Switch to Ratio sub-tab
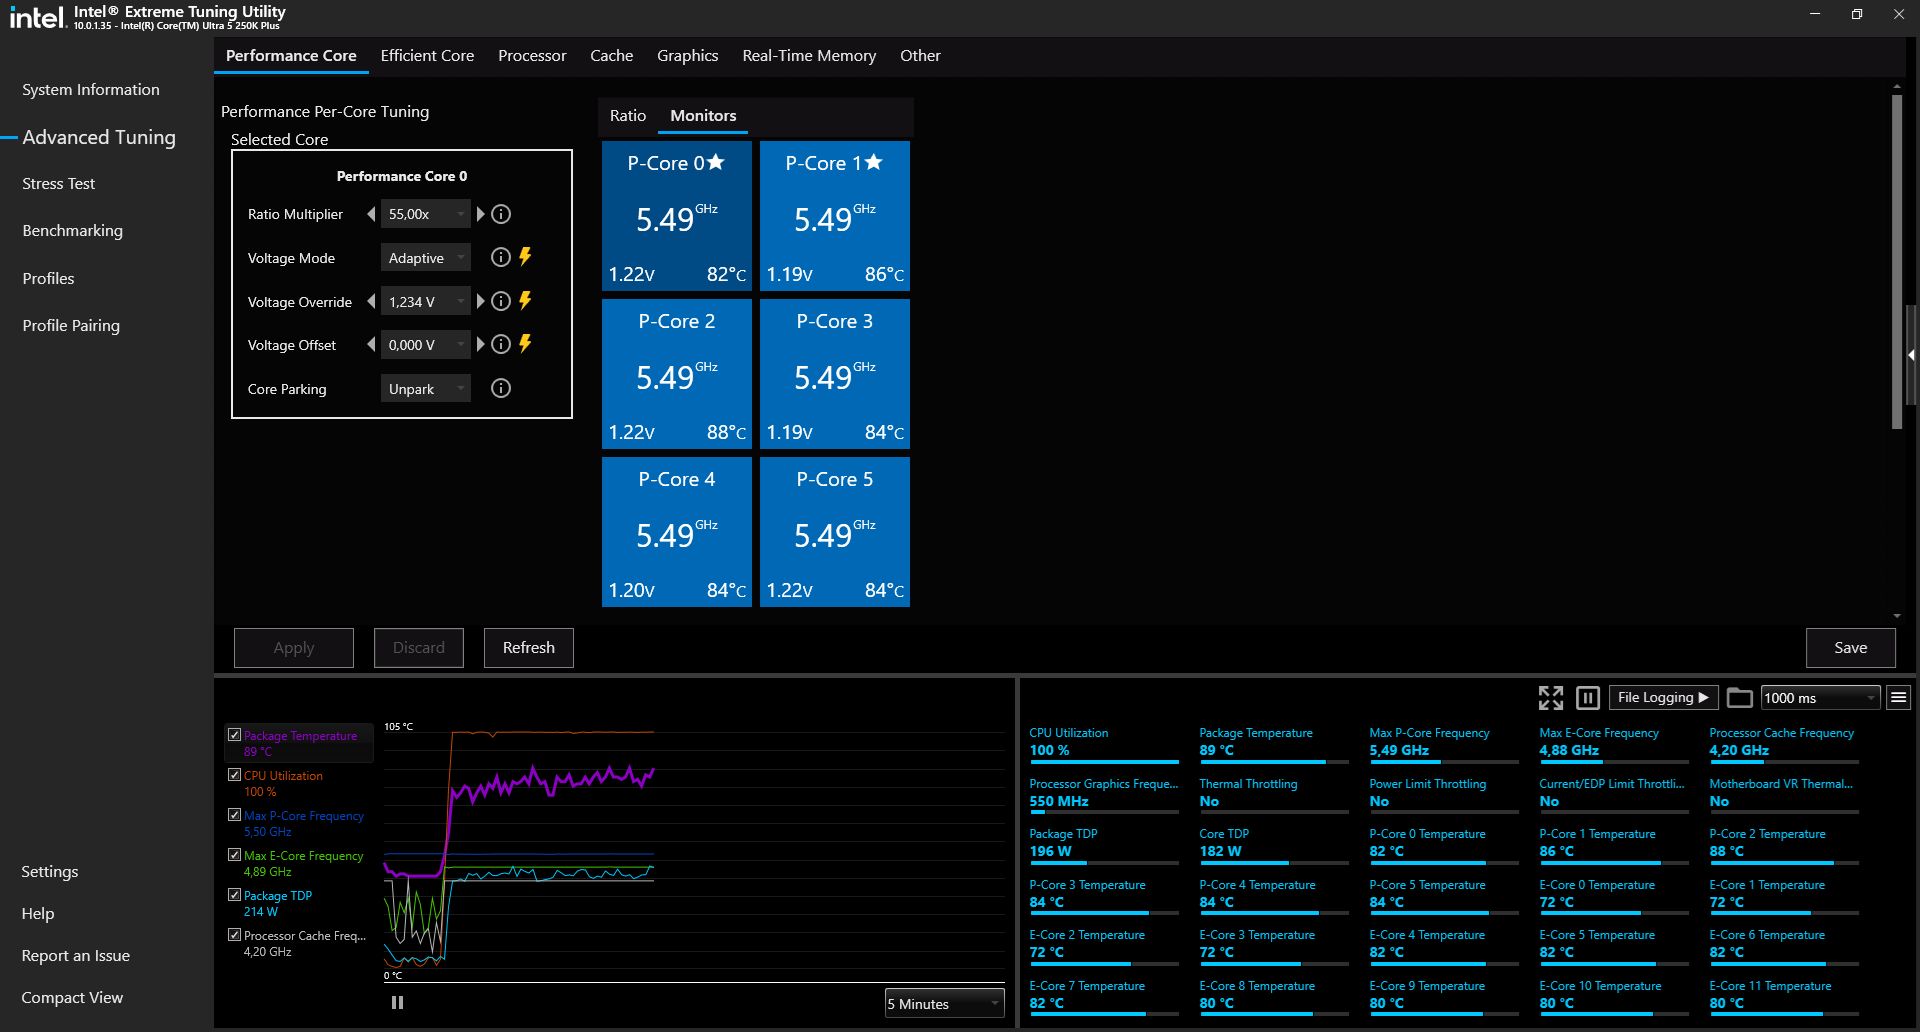Viewport: 1920px width, 1032px height. click(x=628, y=115)
